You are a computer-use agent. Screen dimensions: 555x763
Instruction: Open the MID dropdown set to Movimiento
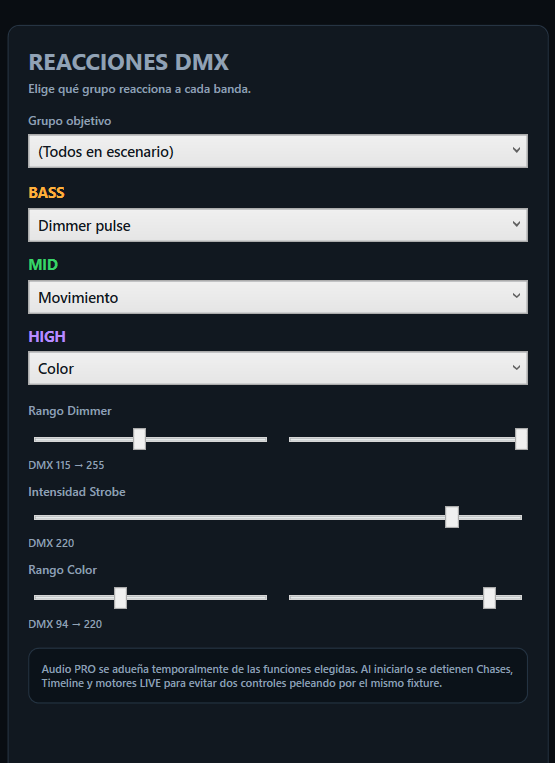click(x=278, y=297)
